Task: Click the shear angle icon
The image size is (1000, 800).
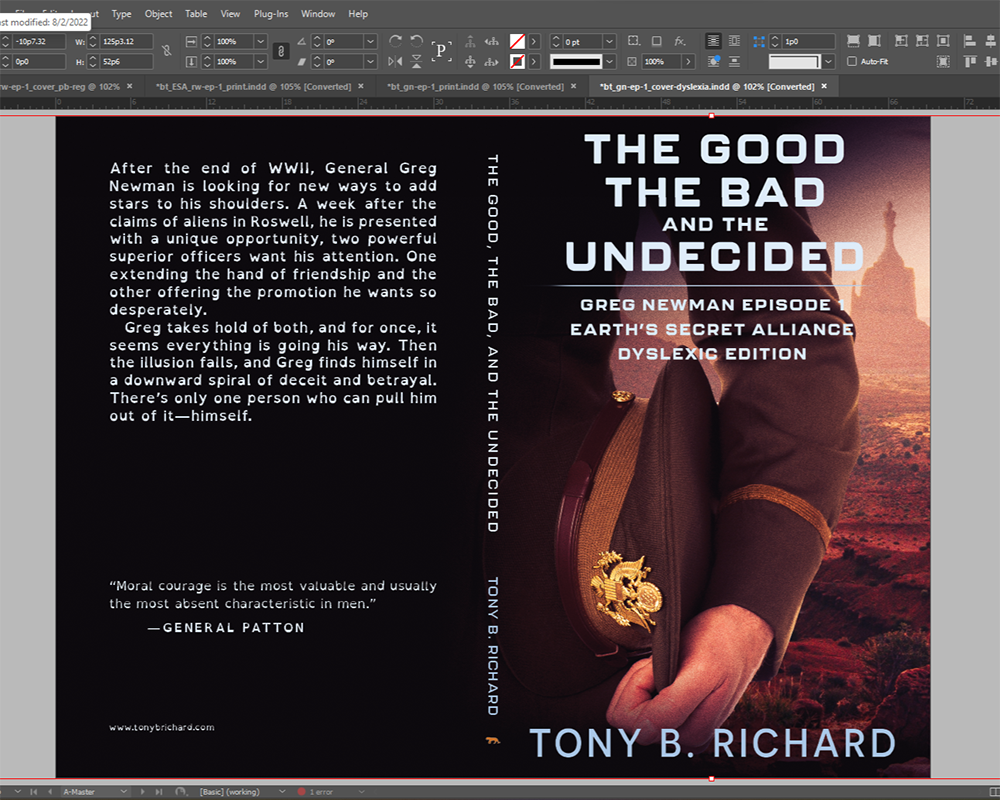Action: (302, 62)
